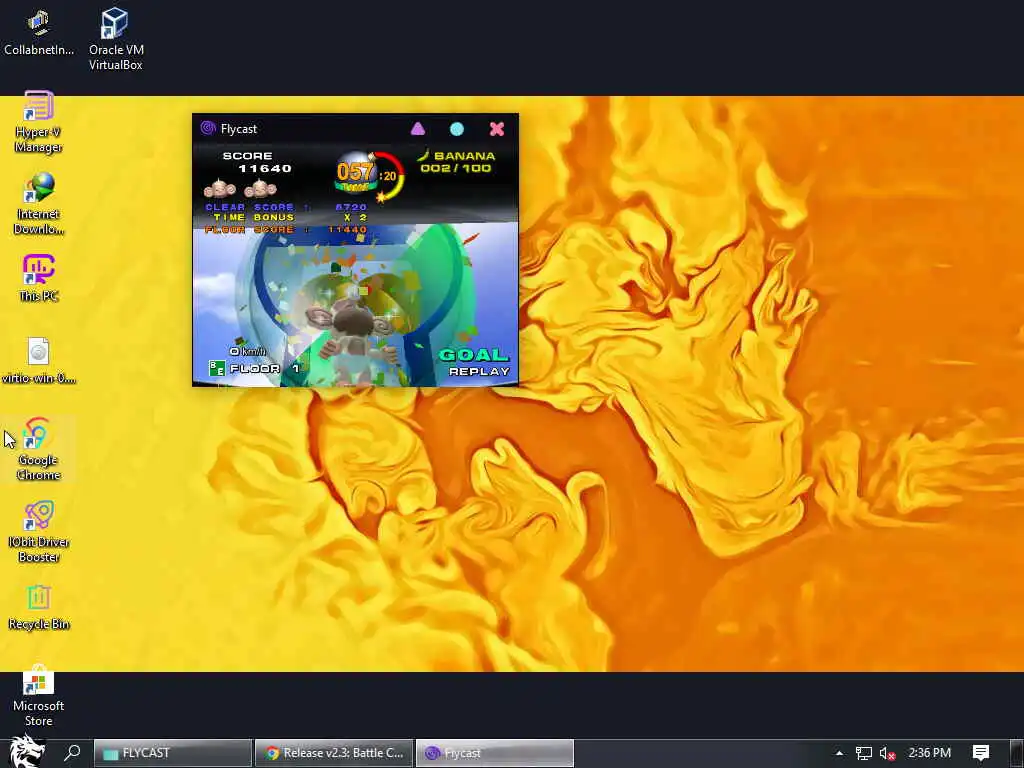Select the This PC desktop icon
The width and height of the screenshot is (1024, 768).
[39, 278]
